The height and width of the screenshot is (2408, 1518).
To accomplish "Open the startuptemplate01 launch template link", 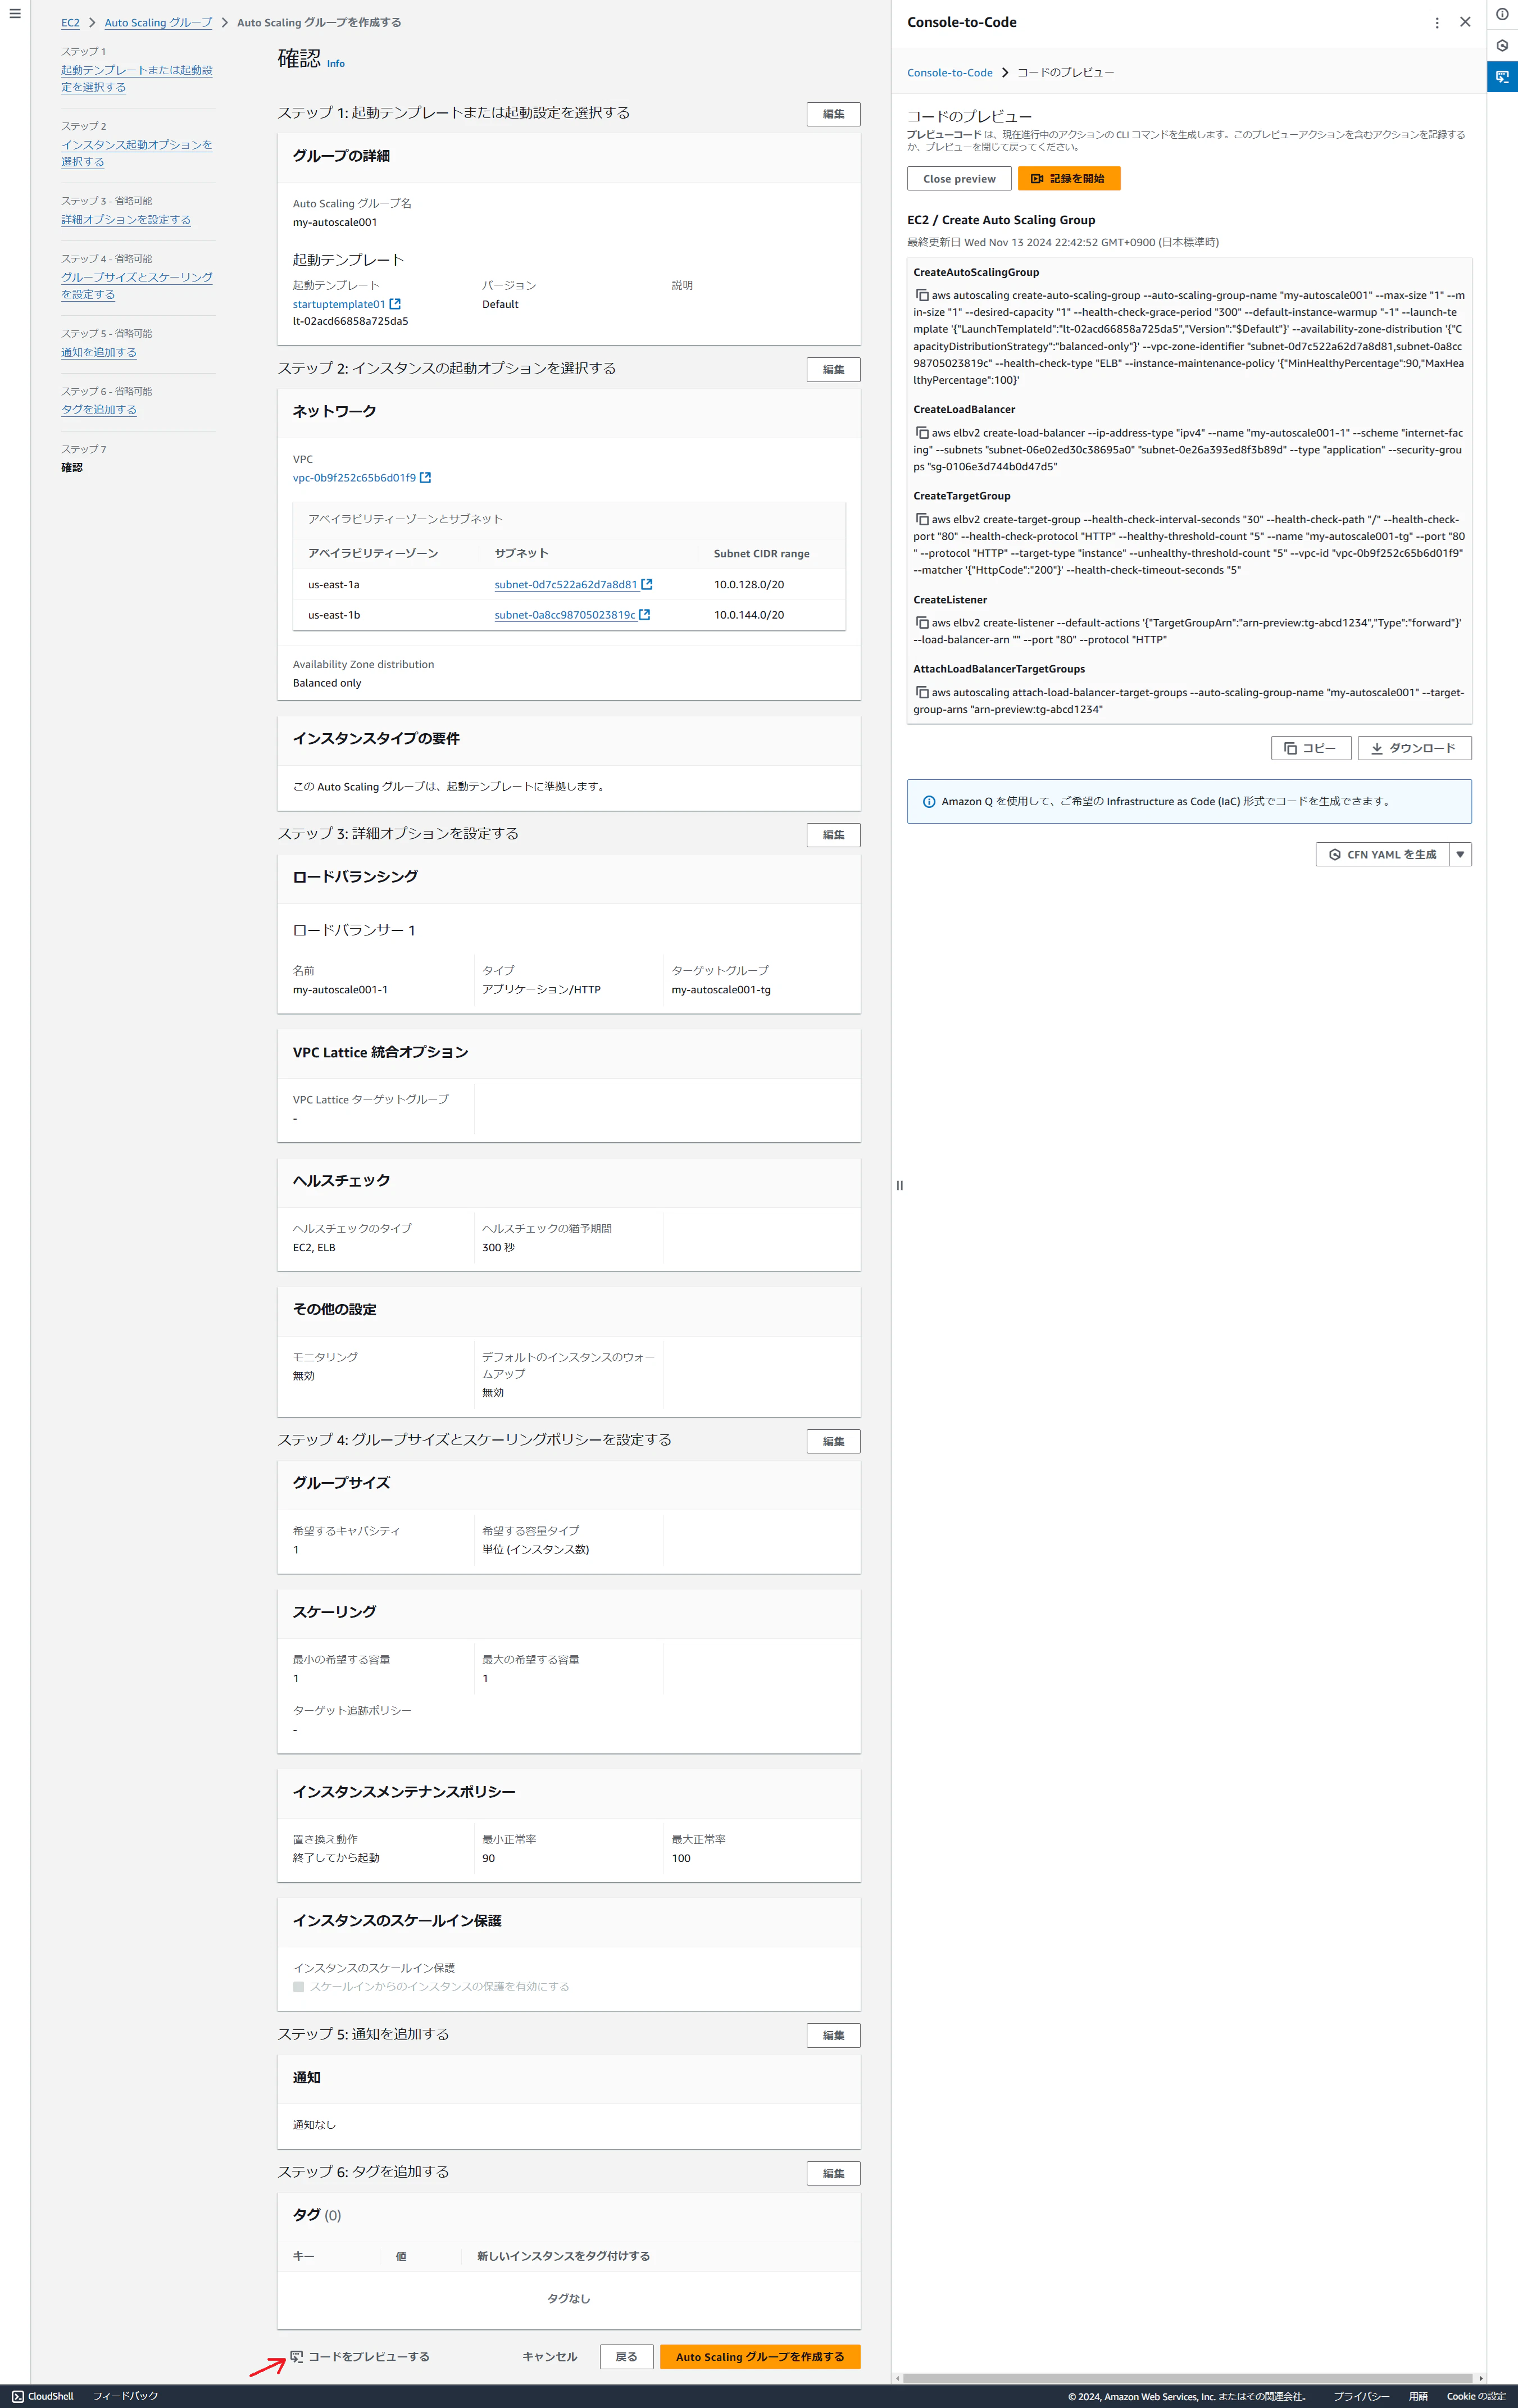I will (x=339, y=304).
